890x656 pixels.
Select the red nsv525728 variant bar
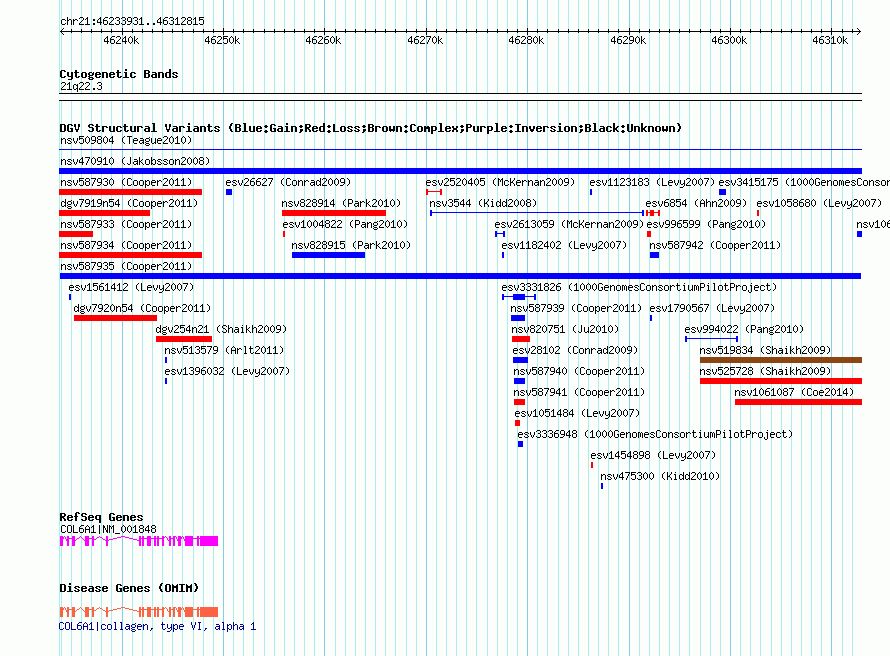[780, 381]
